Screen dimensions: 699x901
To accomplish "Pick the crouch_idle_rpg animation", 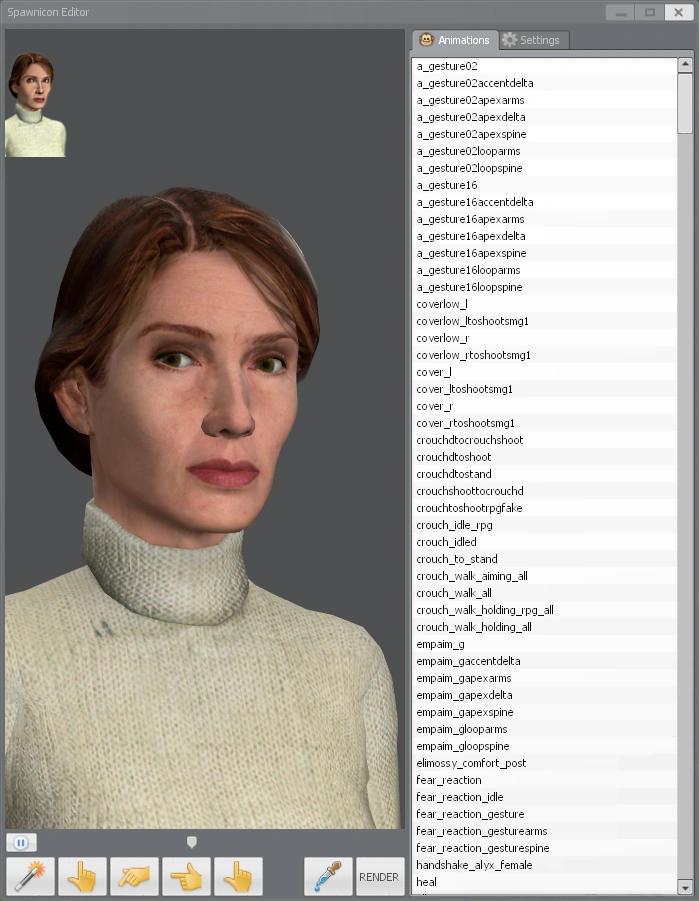I will coord(544,525).
